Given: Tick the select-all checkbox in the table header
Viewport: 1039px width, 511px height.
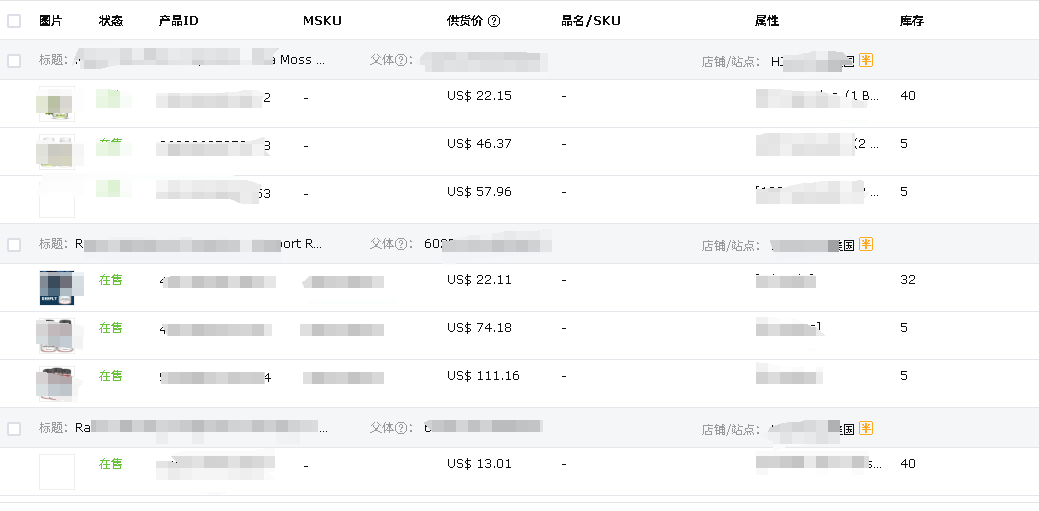Looking at the screenshot, I should [x=14, y=21].
